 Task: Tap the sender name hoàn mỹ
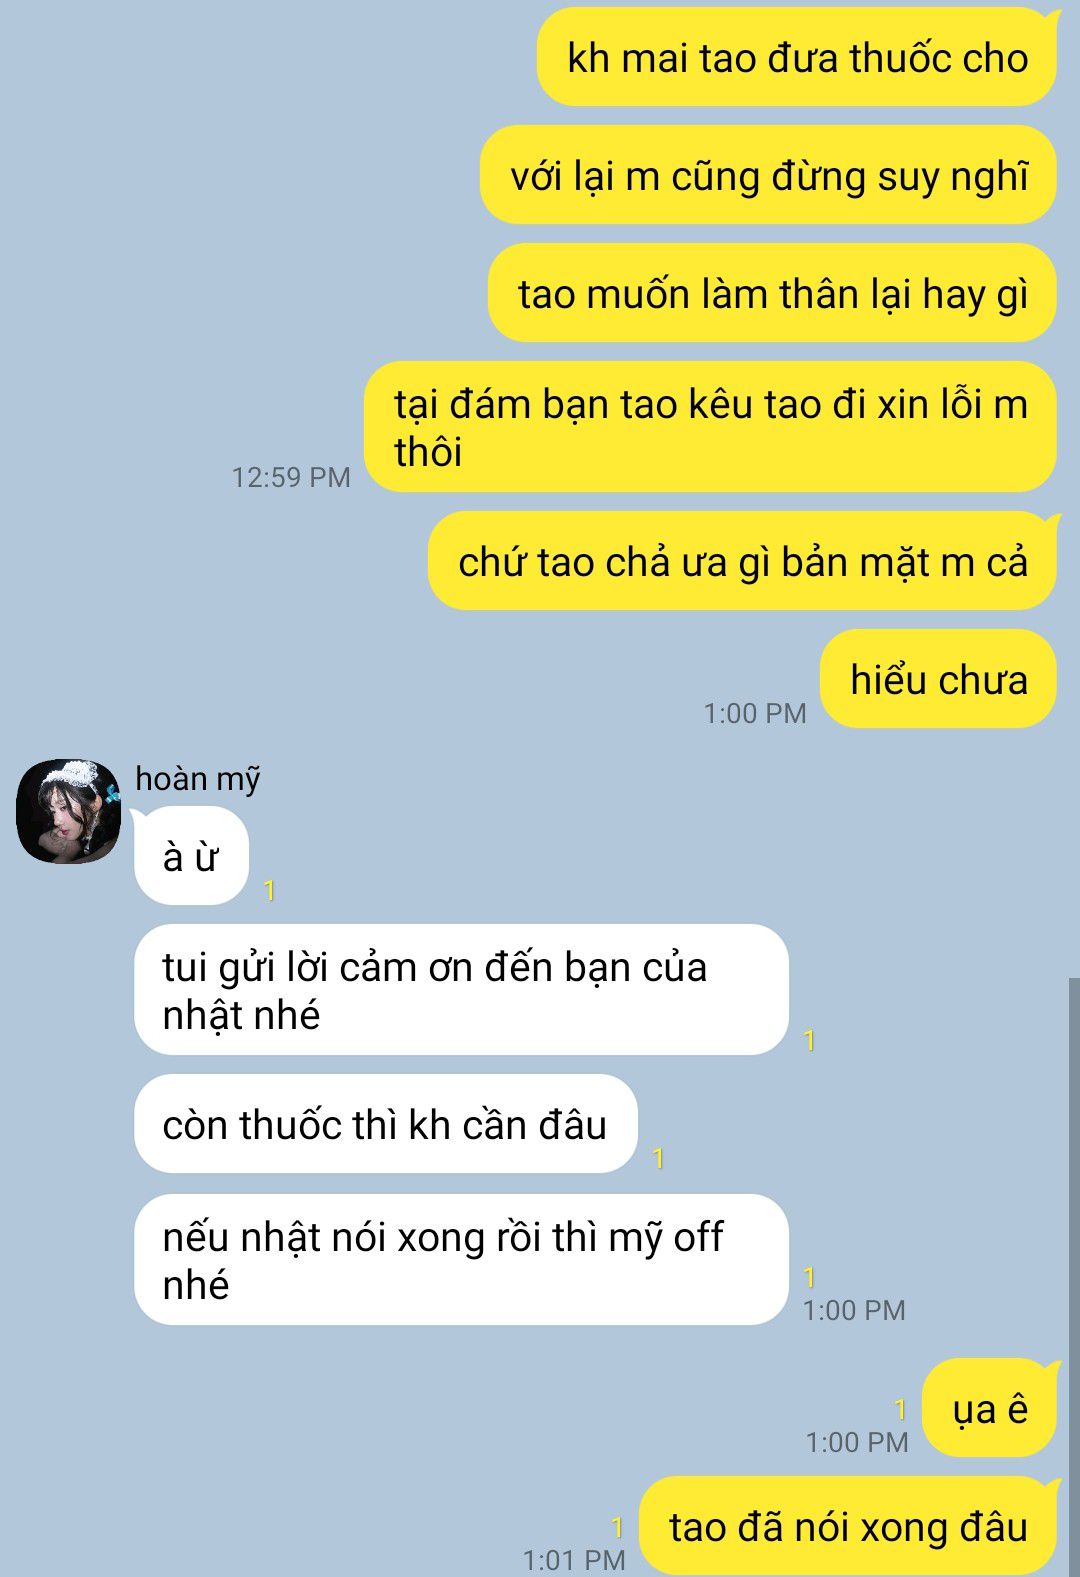pyautogui.click(x=198, y=779)
